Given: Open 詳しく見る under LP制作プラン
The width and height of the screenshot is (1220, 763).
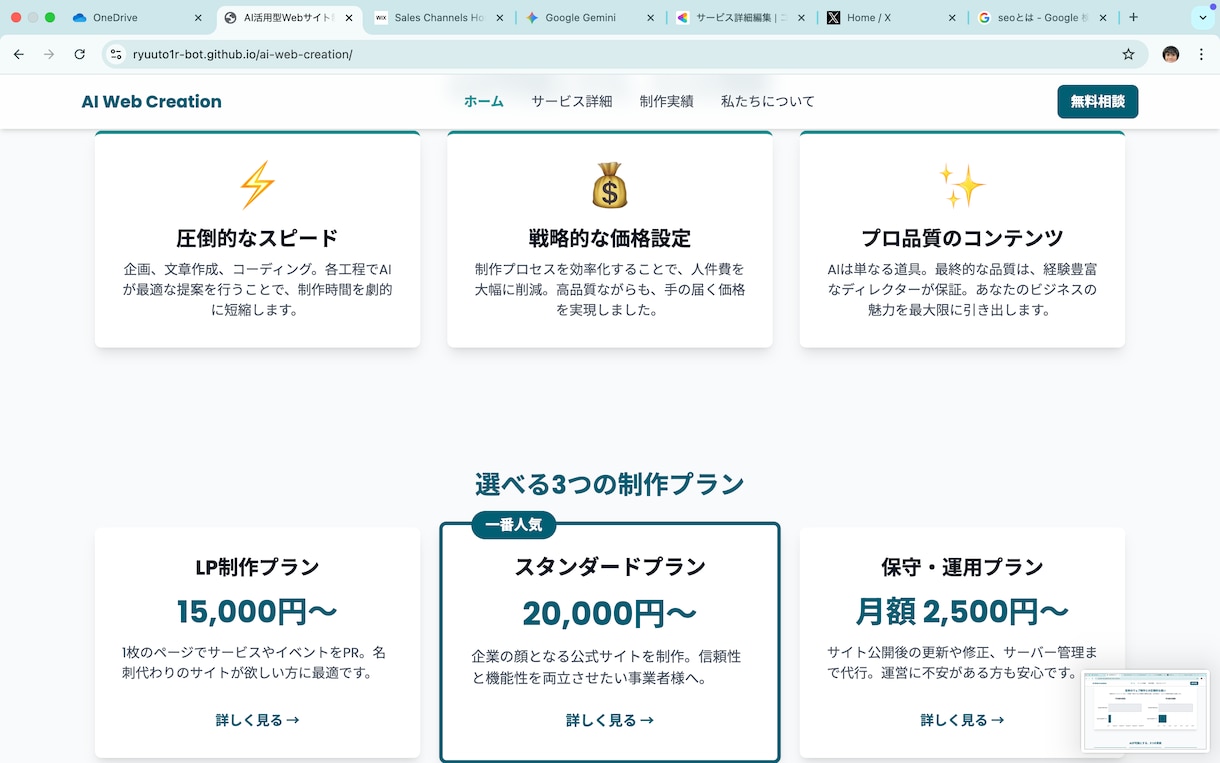Looking at the screenshot, I should (x=257, y=720).
